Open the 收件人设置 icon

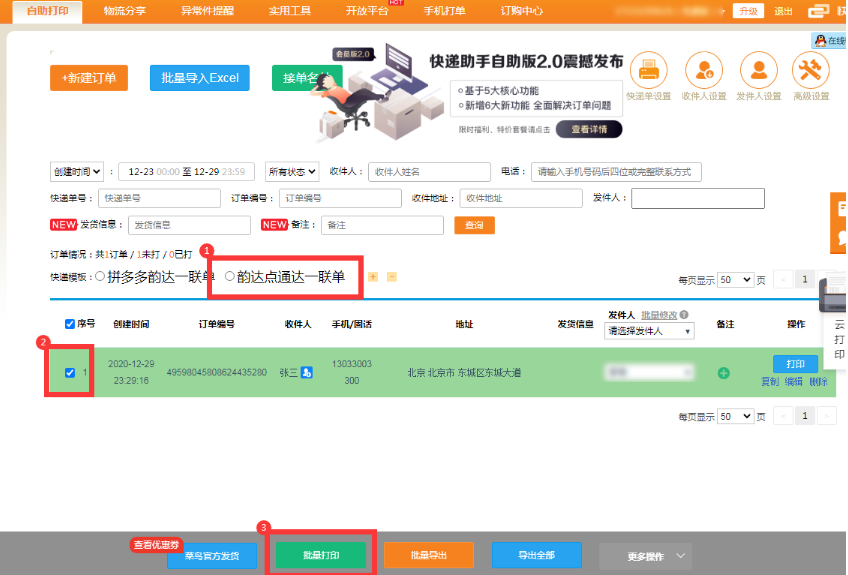[704, 70]
